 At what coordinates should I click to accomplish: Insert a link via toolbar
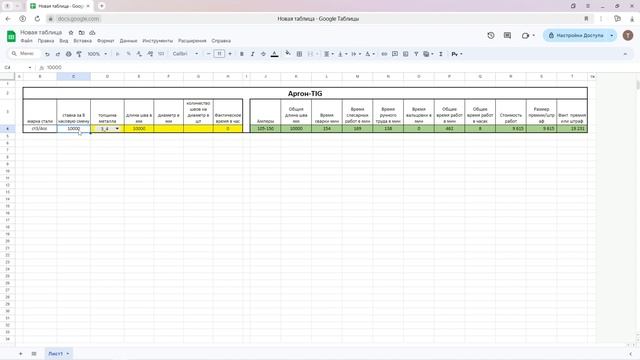tap(384, 54)
